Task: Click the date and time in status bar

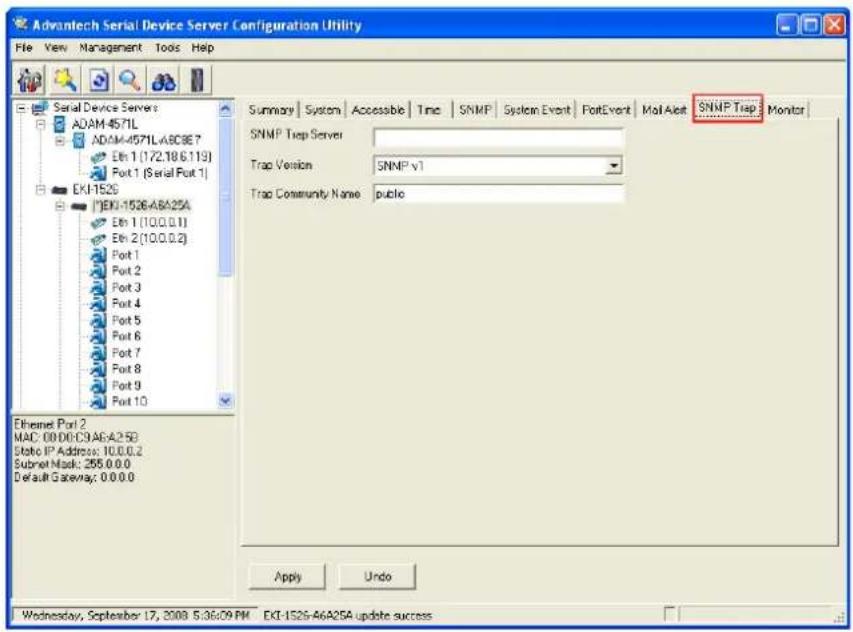Action: click(135, 615)
